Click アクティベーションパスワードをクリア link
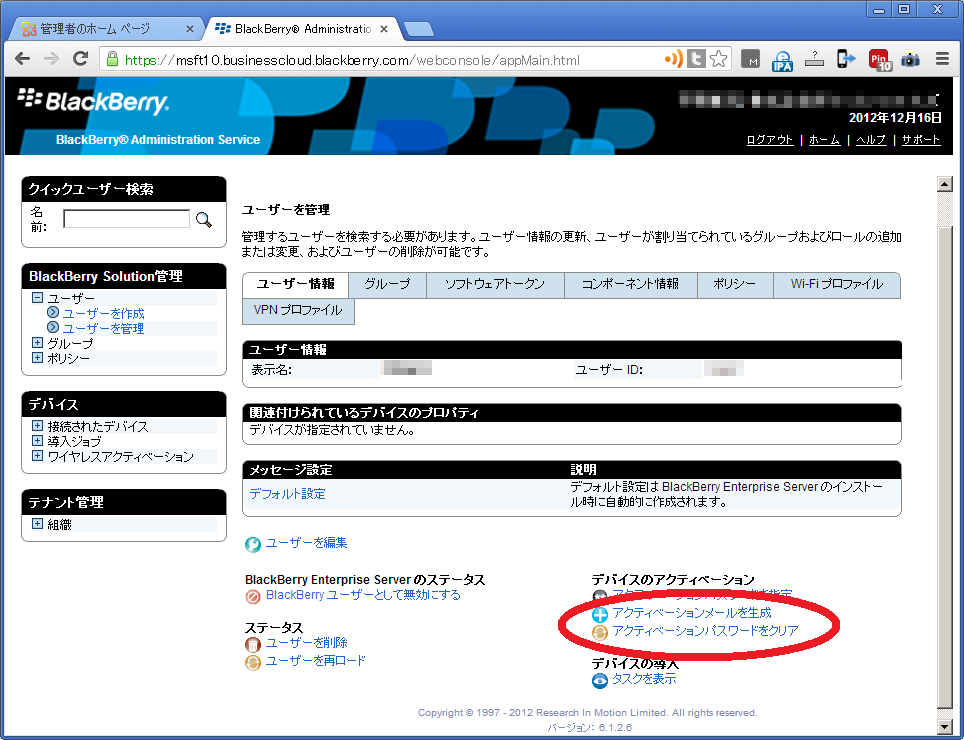This screenshot has height=740, width=964. coord(705,631)
